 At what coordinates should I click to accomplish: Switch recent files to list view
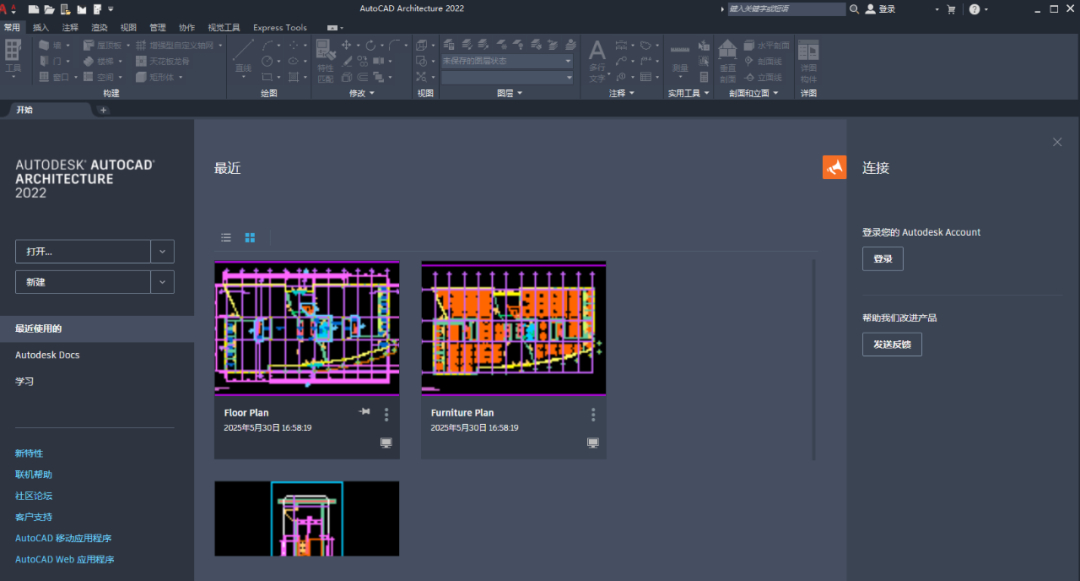226,237
